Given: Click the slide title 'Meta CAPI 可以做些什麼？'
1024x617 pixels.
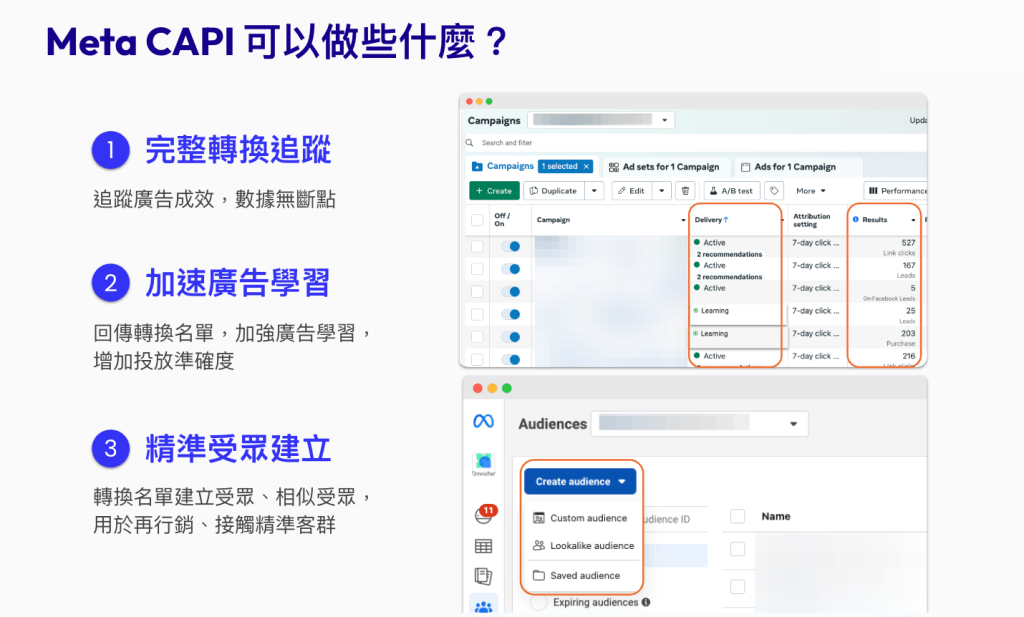Looking at the screenshot, I should point(277,42).
